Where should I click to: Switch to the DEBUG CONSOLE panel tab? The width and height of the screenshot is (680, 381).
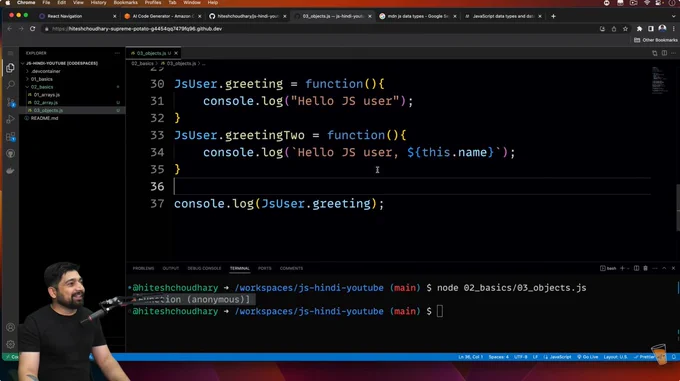pos(204,268)
